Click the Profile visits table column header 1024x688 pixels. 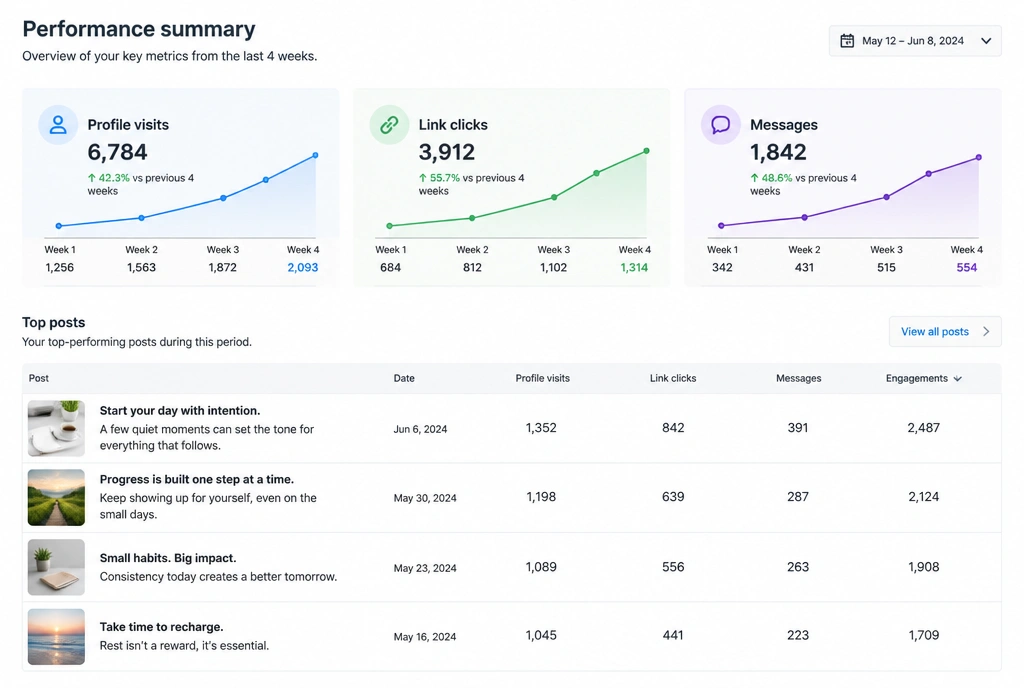[x=542, y=379]
